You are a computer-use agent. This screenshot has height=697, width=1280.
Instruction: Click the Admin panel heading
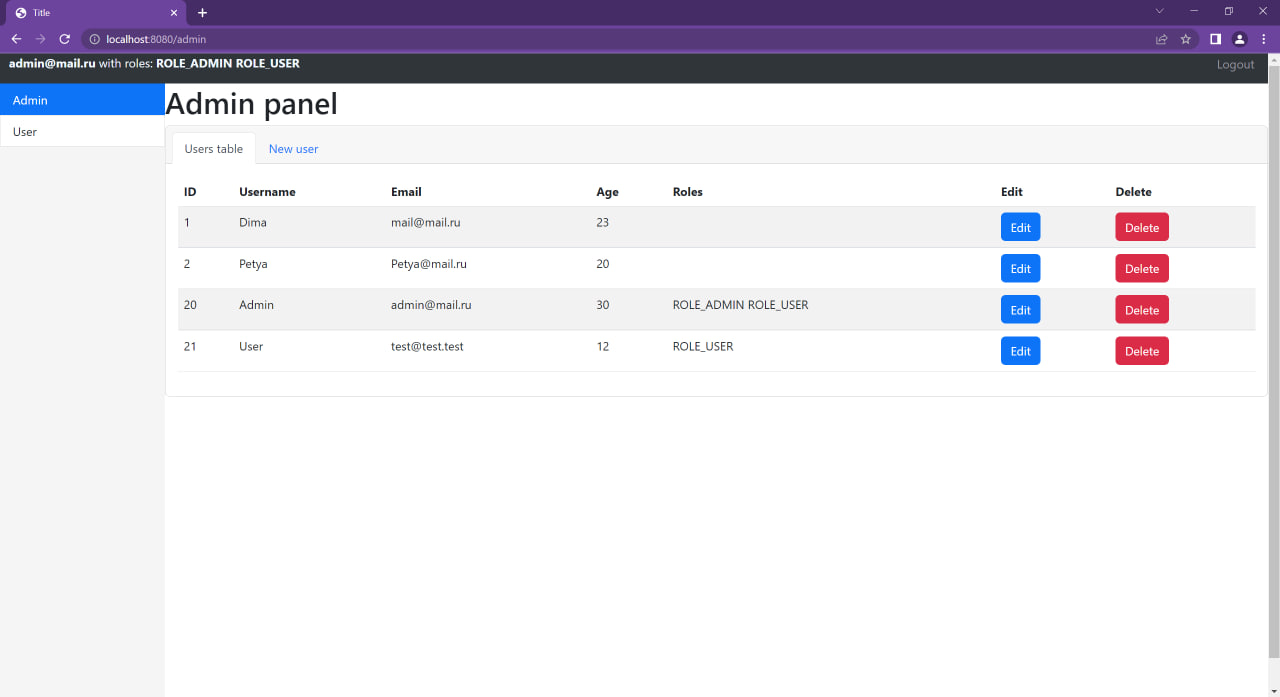click(251, 104)
